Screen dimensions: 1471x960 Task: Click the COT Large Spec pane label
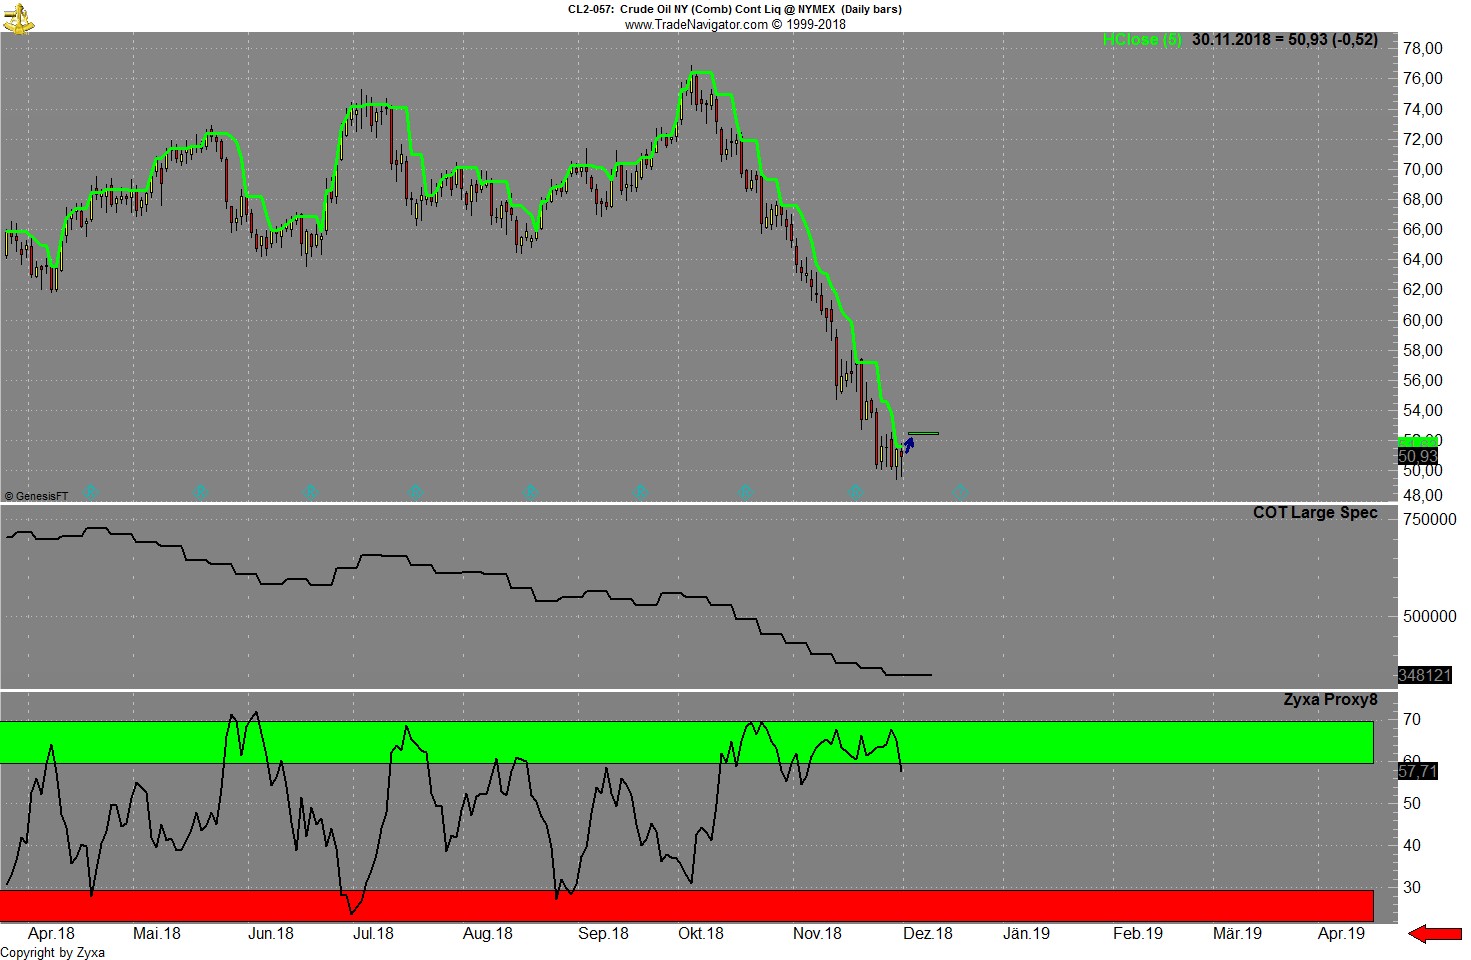1315,513
